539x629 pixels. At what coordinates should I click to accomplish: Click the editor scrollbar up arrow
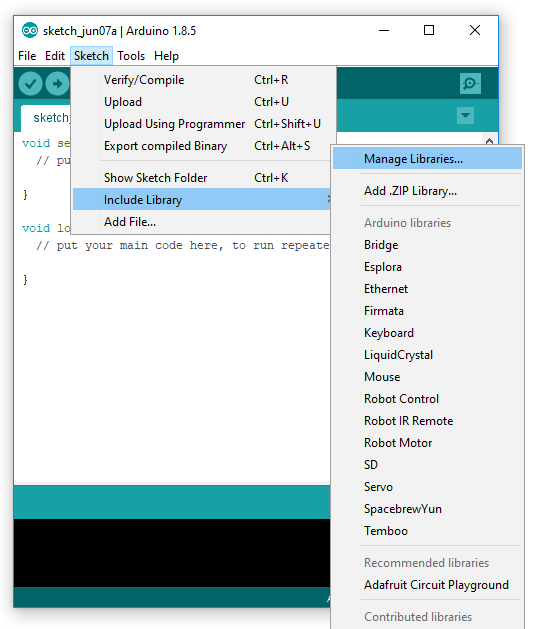489,140
